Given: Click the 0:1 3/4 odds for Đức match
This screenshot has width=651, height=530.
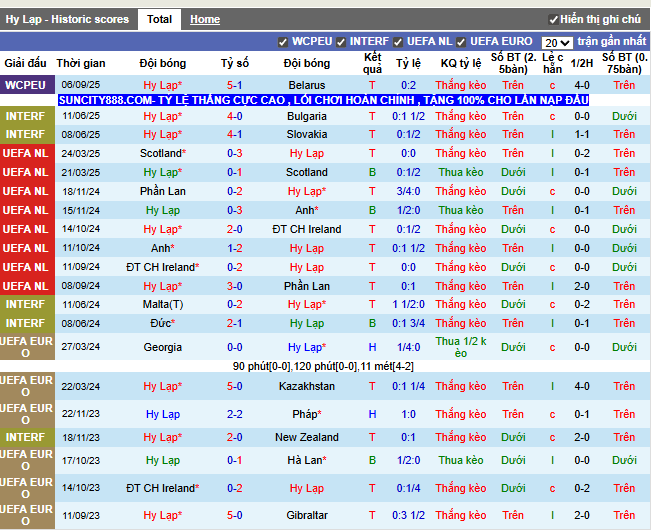Looking at the screenshot, I should click(x=408, y=323).
